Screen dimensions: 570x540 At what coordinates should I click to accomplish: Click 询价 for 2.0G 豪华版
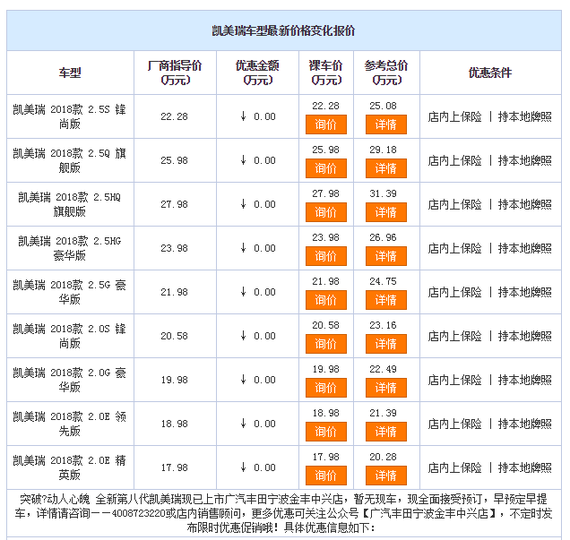[x=326, y=388]
